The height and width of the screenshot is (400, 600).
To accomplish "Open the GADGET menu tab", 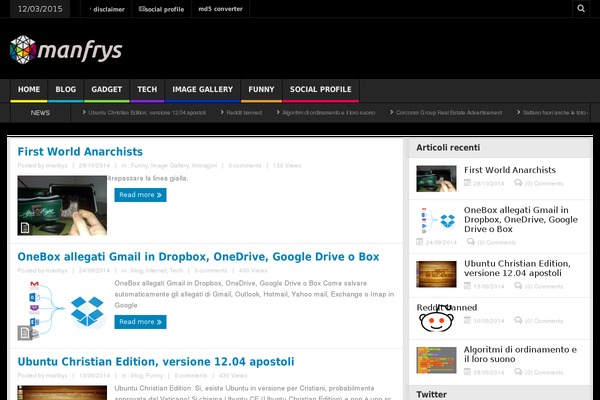I will coord(106,90).
